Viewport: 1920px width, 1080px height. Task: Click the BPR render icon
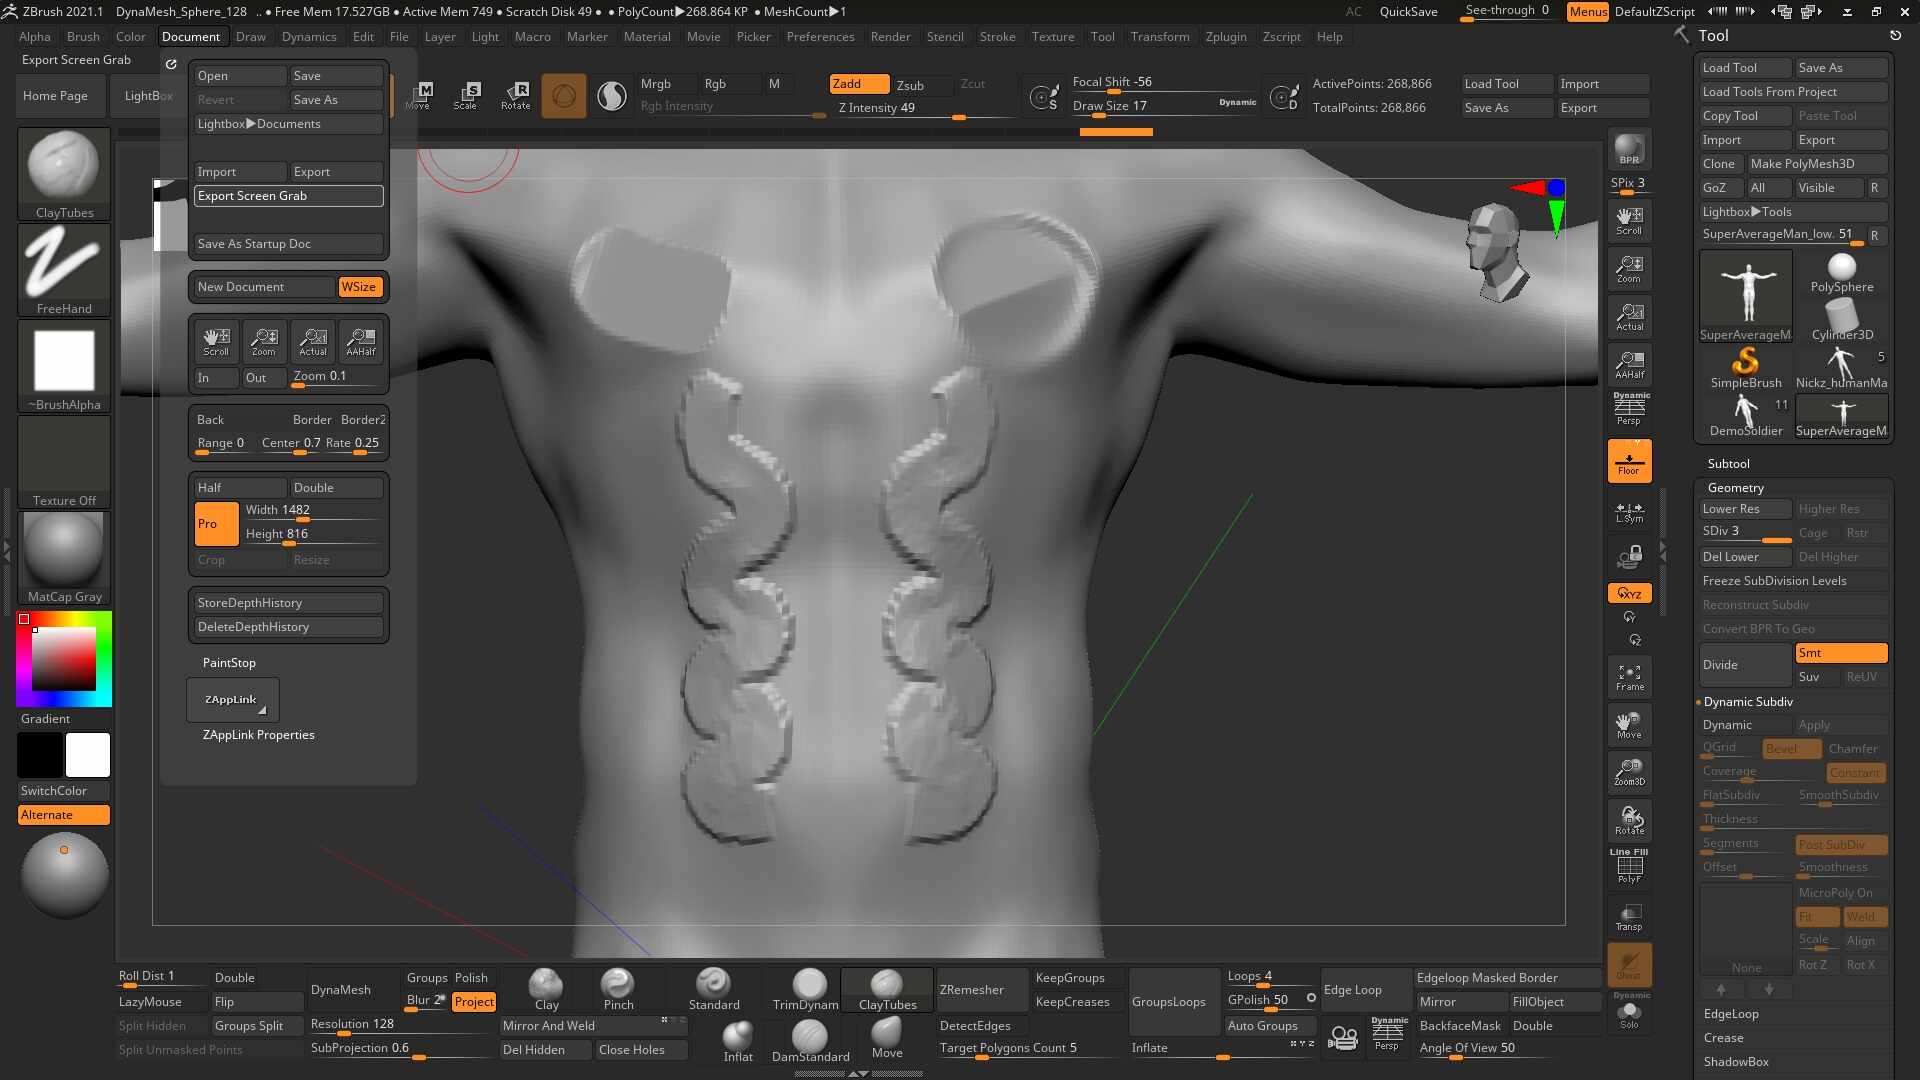(x=1629, y=150)
